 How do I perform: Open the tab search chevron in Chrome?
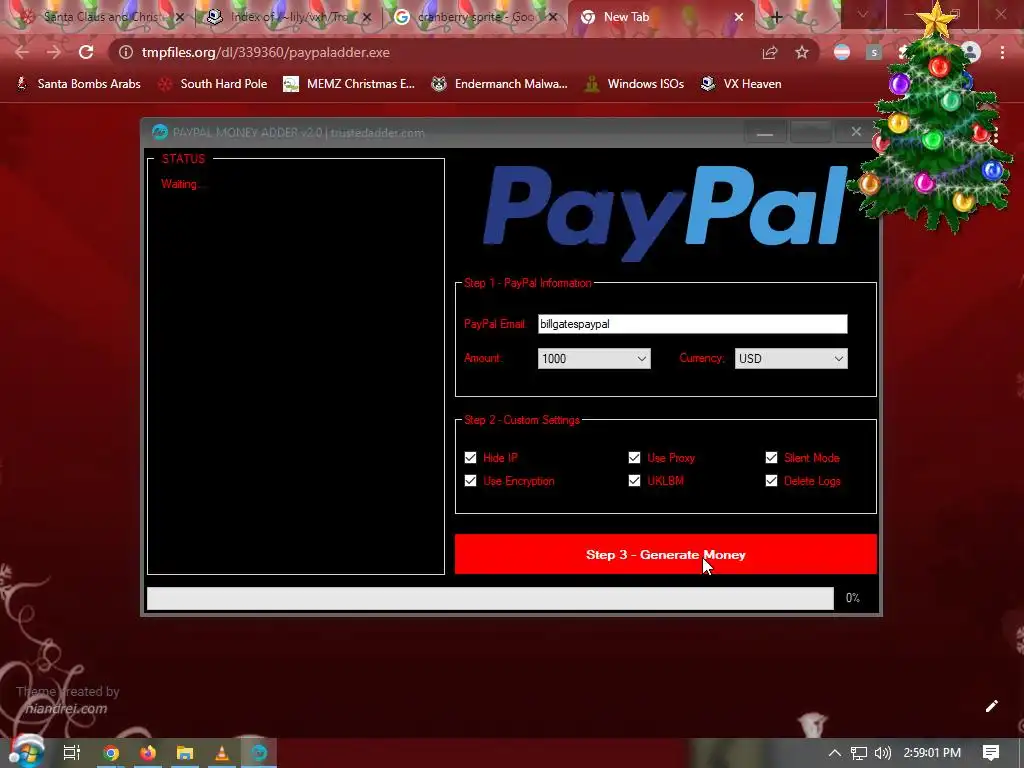pos(863,14)
